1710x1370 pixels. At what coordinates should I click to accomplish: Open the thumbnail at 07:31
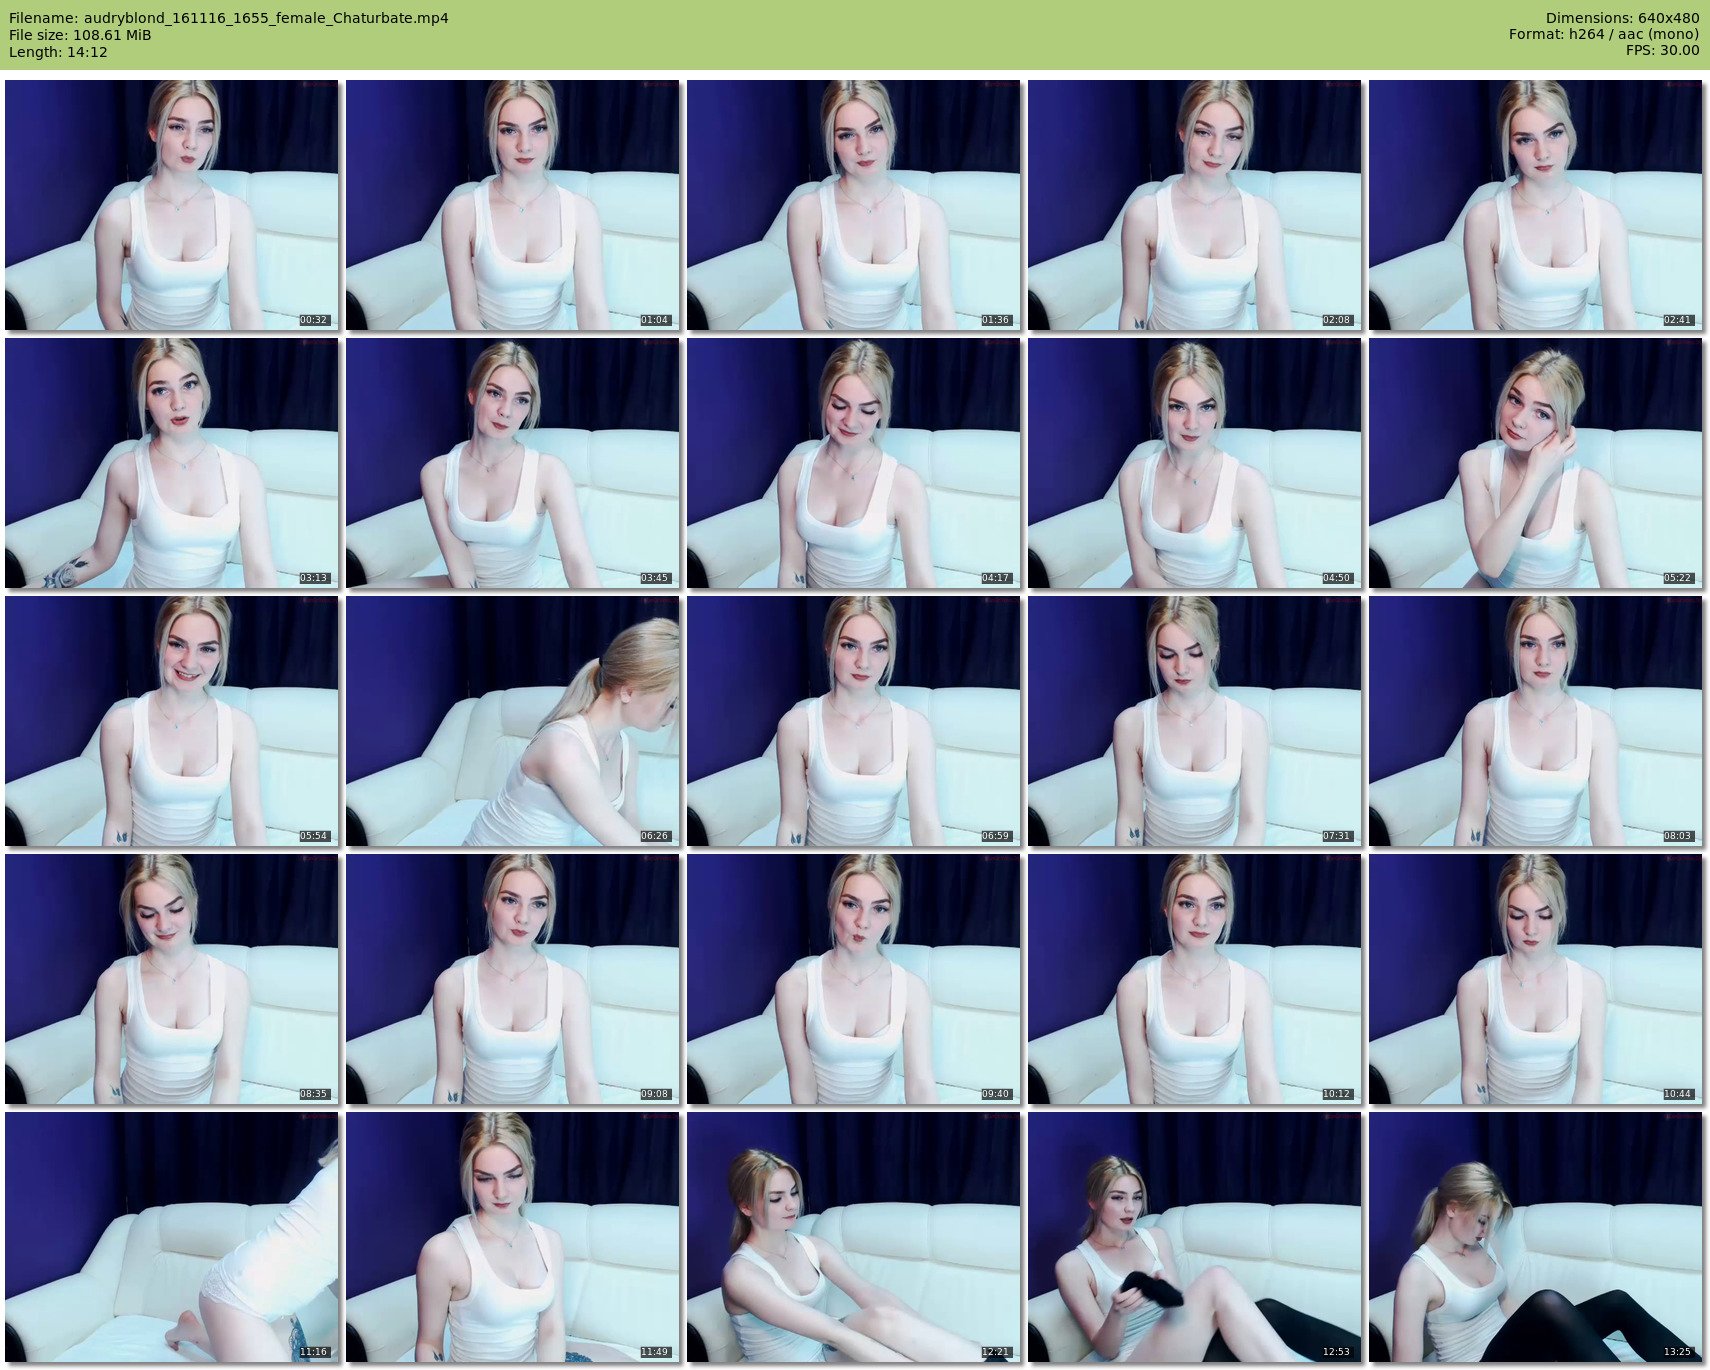pos(1194,721)
